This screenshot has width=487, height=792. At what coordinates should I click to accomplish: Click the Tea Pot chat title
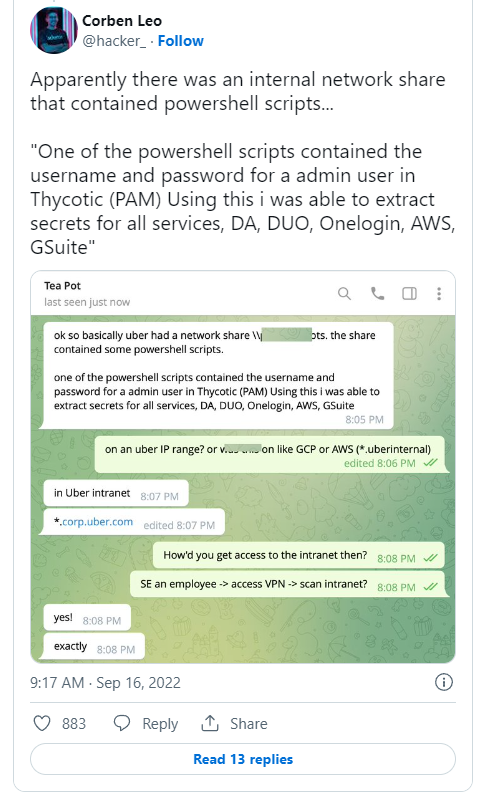point(62,286)
